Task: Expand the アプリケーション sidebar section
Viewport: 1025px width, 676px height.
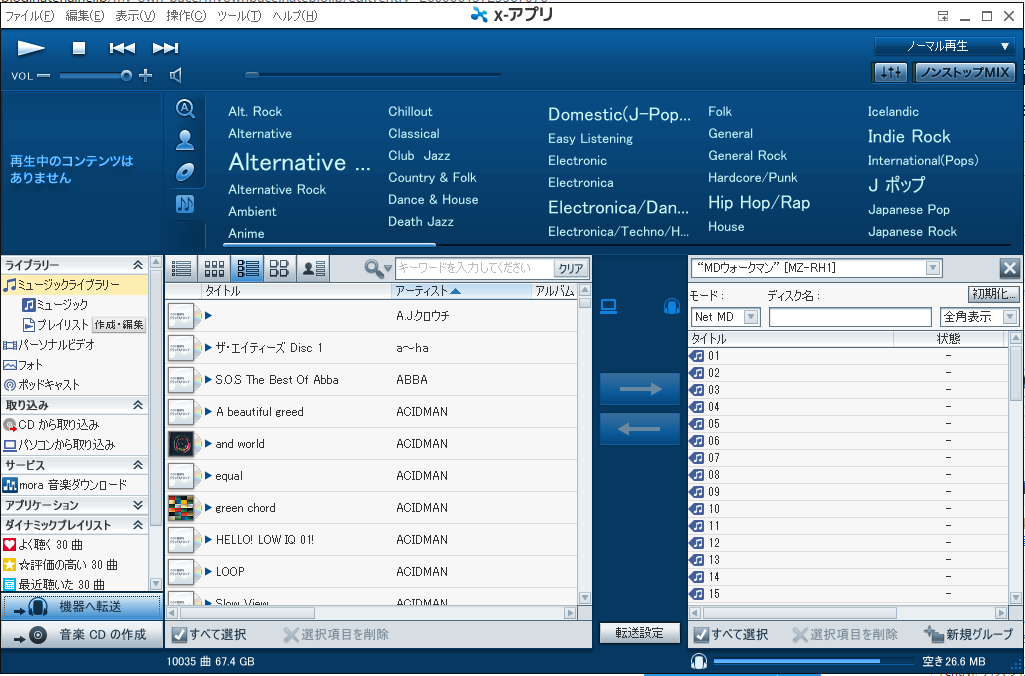Action: [138, 505]
